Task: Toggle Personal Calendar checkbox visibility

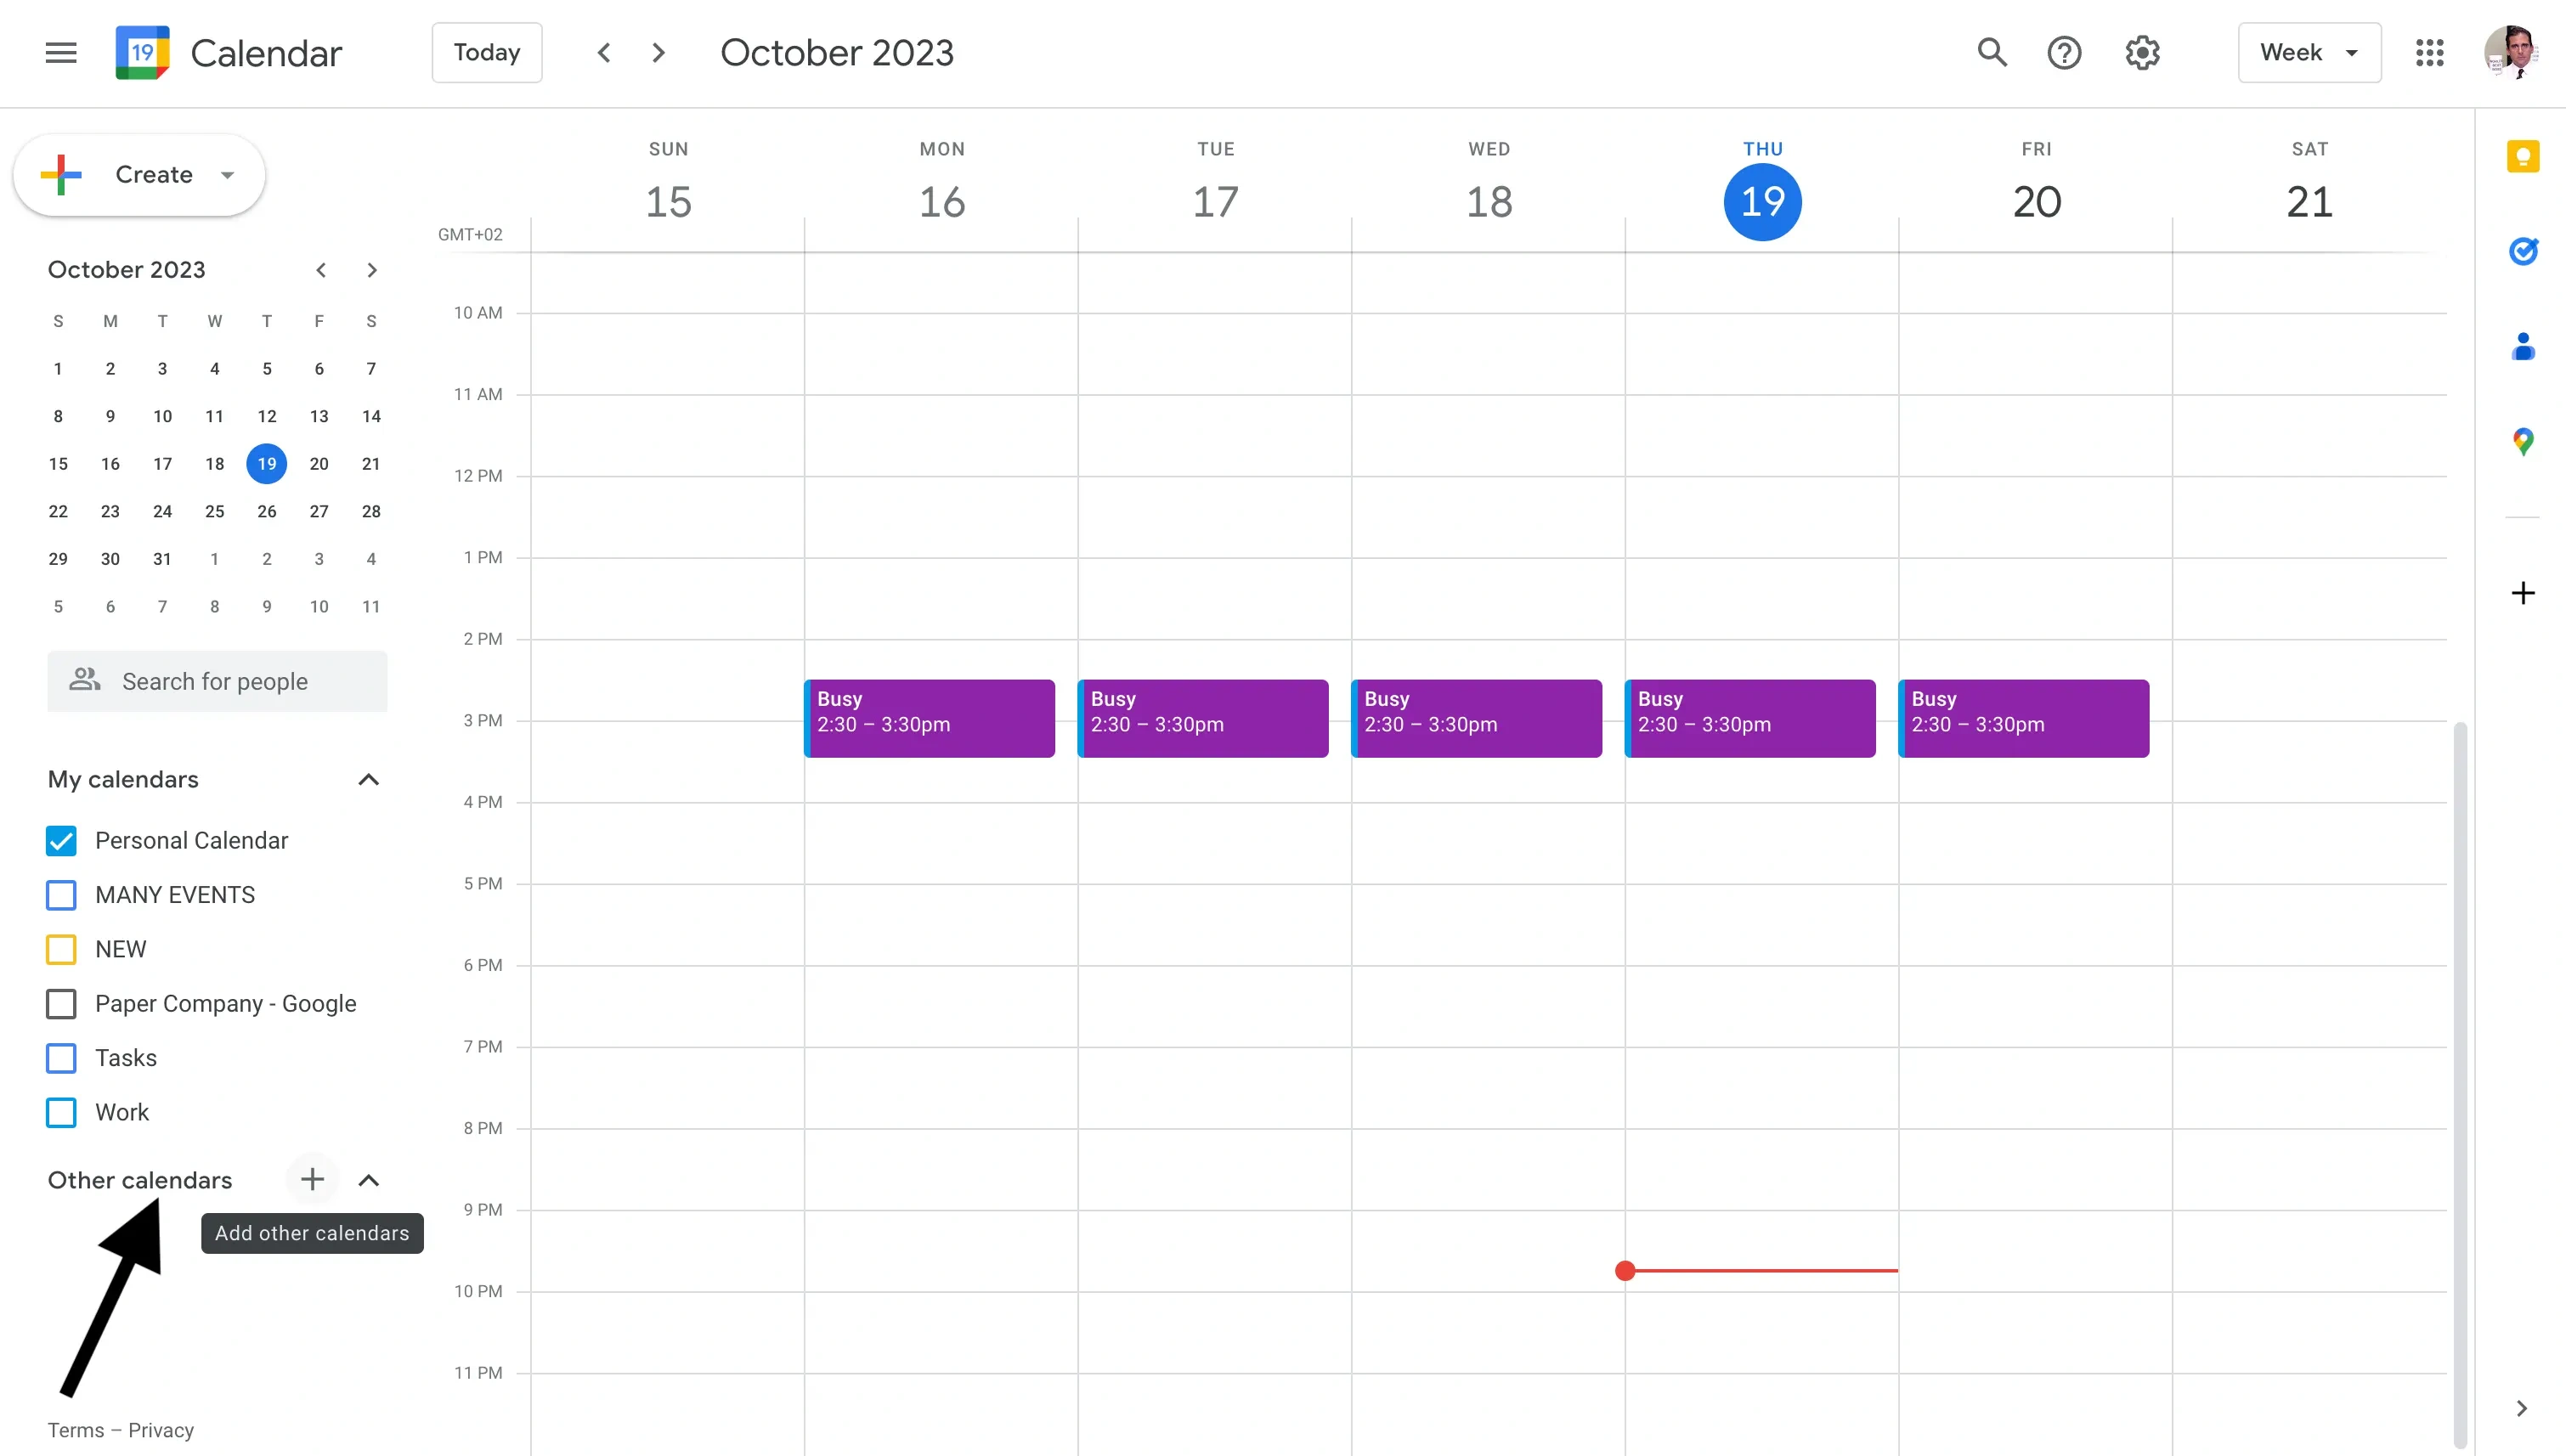Action: [x=62, y=839]
